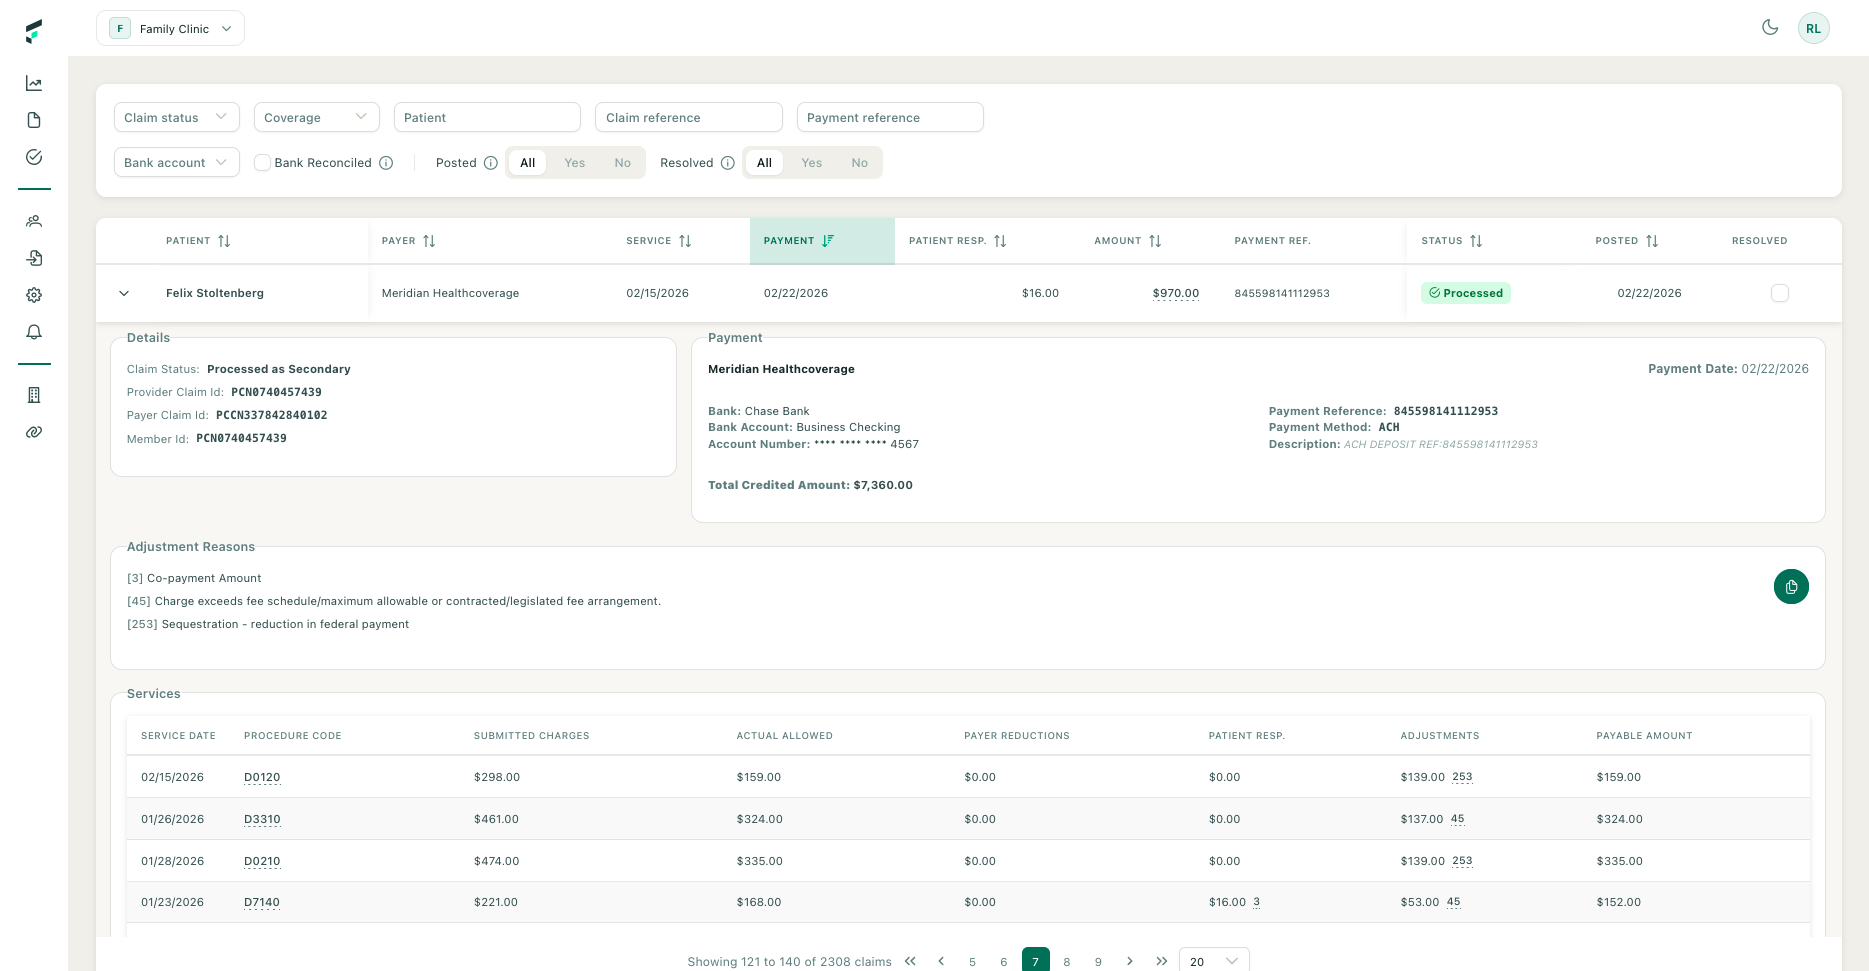Open the Bank account dropdown
The width and height of the screenshot is (1869, 971).
pos(176,162)
